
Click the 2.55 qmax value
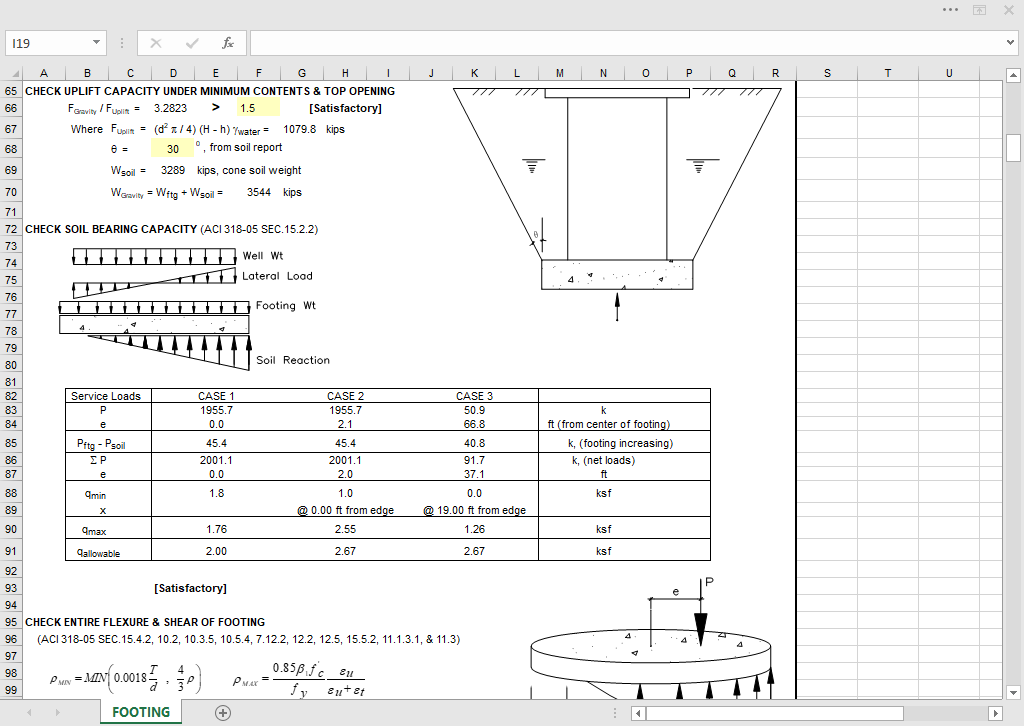point(345,529)
